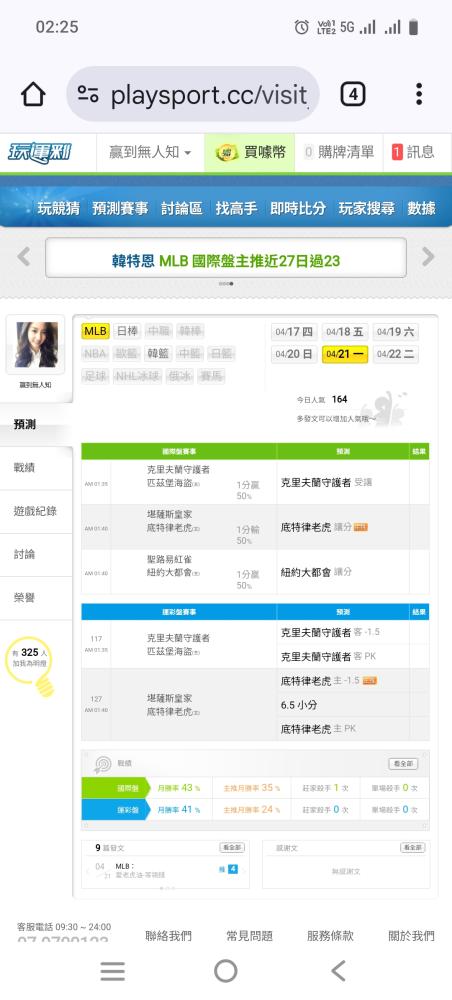This screenshot has width=452, height=1000.
Task: Select the 日棒 league filter
Action: 128,331
